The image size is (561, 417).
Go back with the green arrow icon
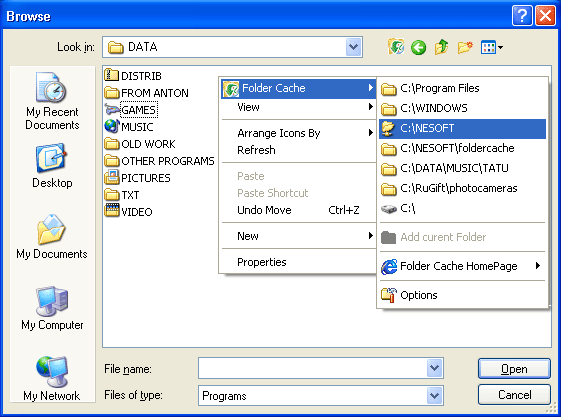(418, 47)
